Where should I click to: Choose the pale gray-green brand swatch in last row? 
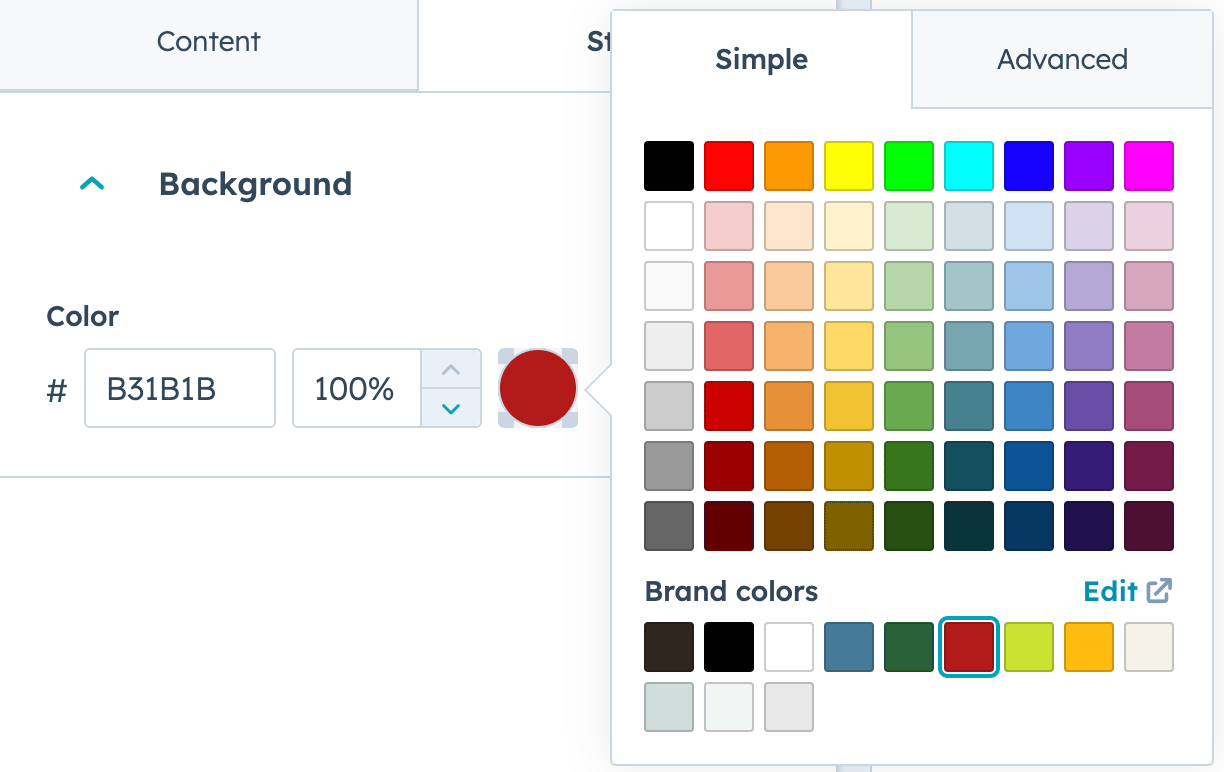669,707
